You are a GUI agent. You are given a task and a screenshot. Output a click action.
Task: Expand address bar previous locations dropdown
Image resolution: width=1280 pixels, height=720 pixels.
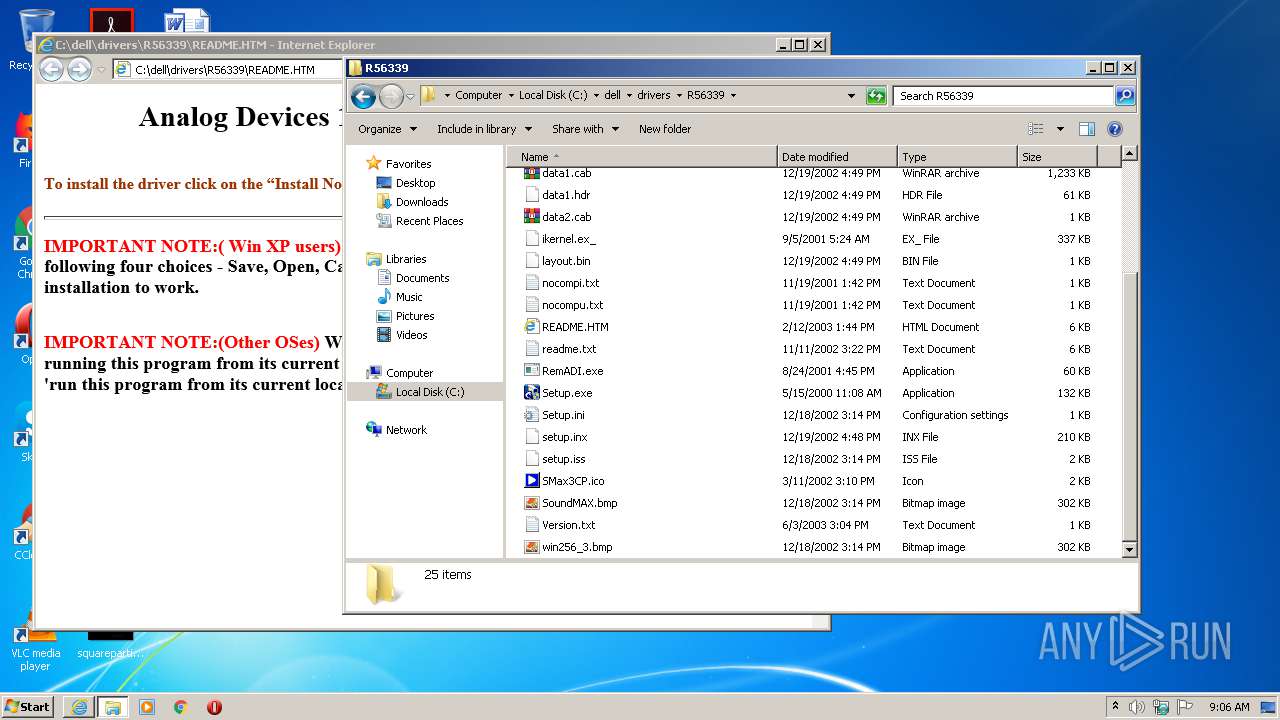(x=851, y=96)
